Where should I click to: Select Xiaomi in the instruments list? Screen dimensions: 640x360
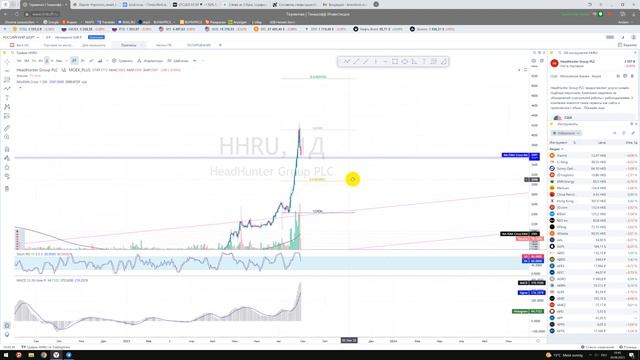coord(593,156)
